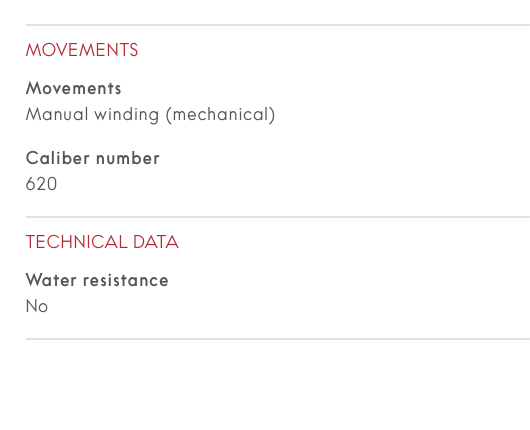Click the word Water in bold label
Screen dimensions: 530x430
tap(51, 280)
